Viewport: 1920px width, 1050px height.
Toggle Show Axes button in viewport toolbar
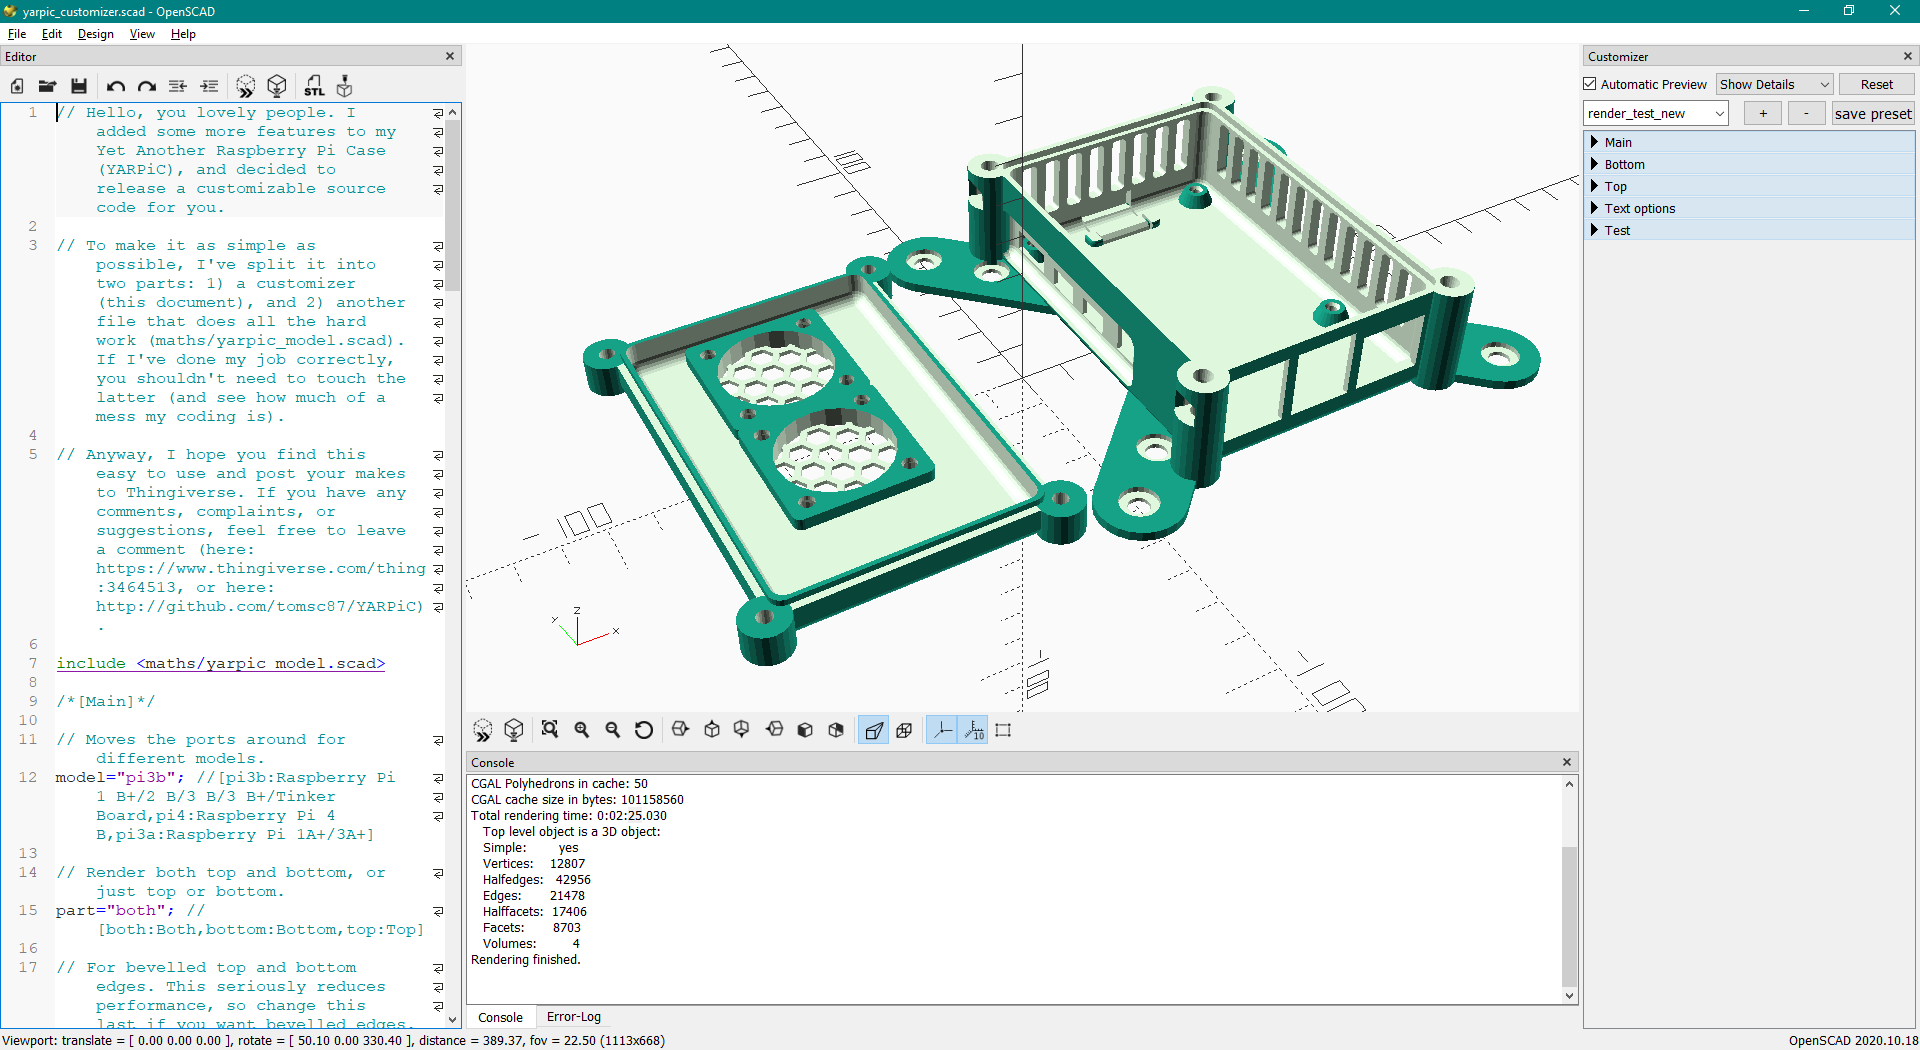coord(942,730)
